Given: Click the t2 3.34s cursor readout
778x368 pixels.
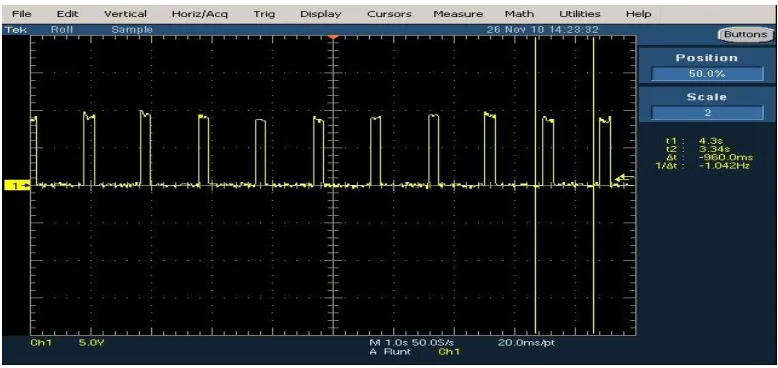Looking at the screenshot, I should pyautogui.click(x=699, y=149).
